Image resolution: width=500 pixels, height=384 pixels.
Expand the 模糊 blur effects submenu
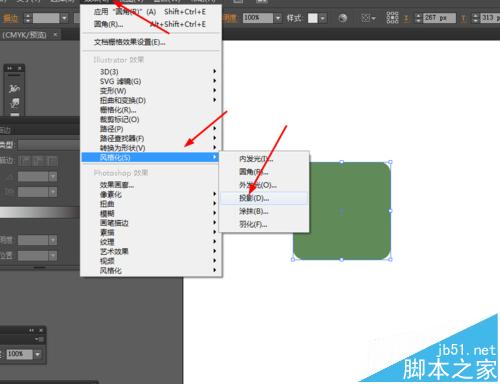[x=150, y=213]
